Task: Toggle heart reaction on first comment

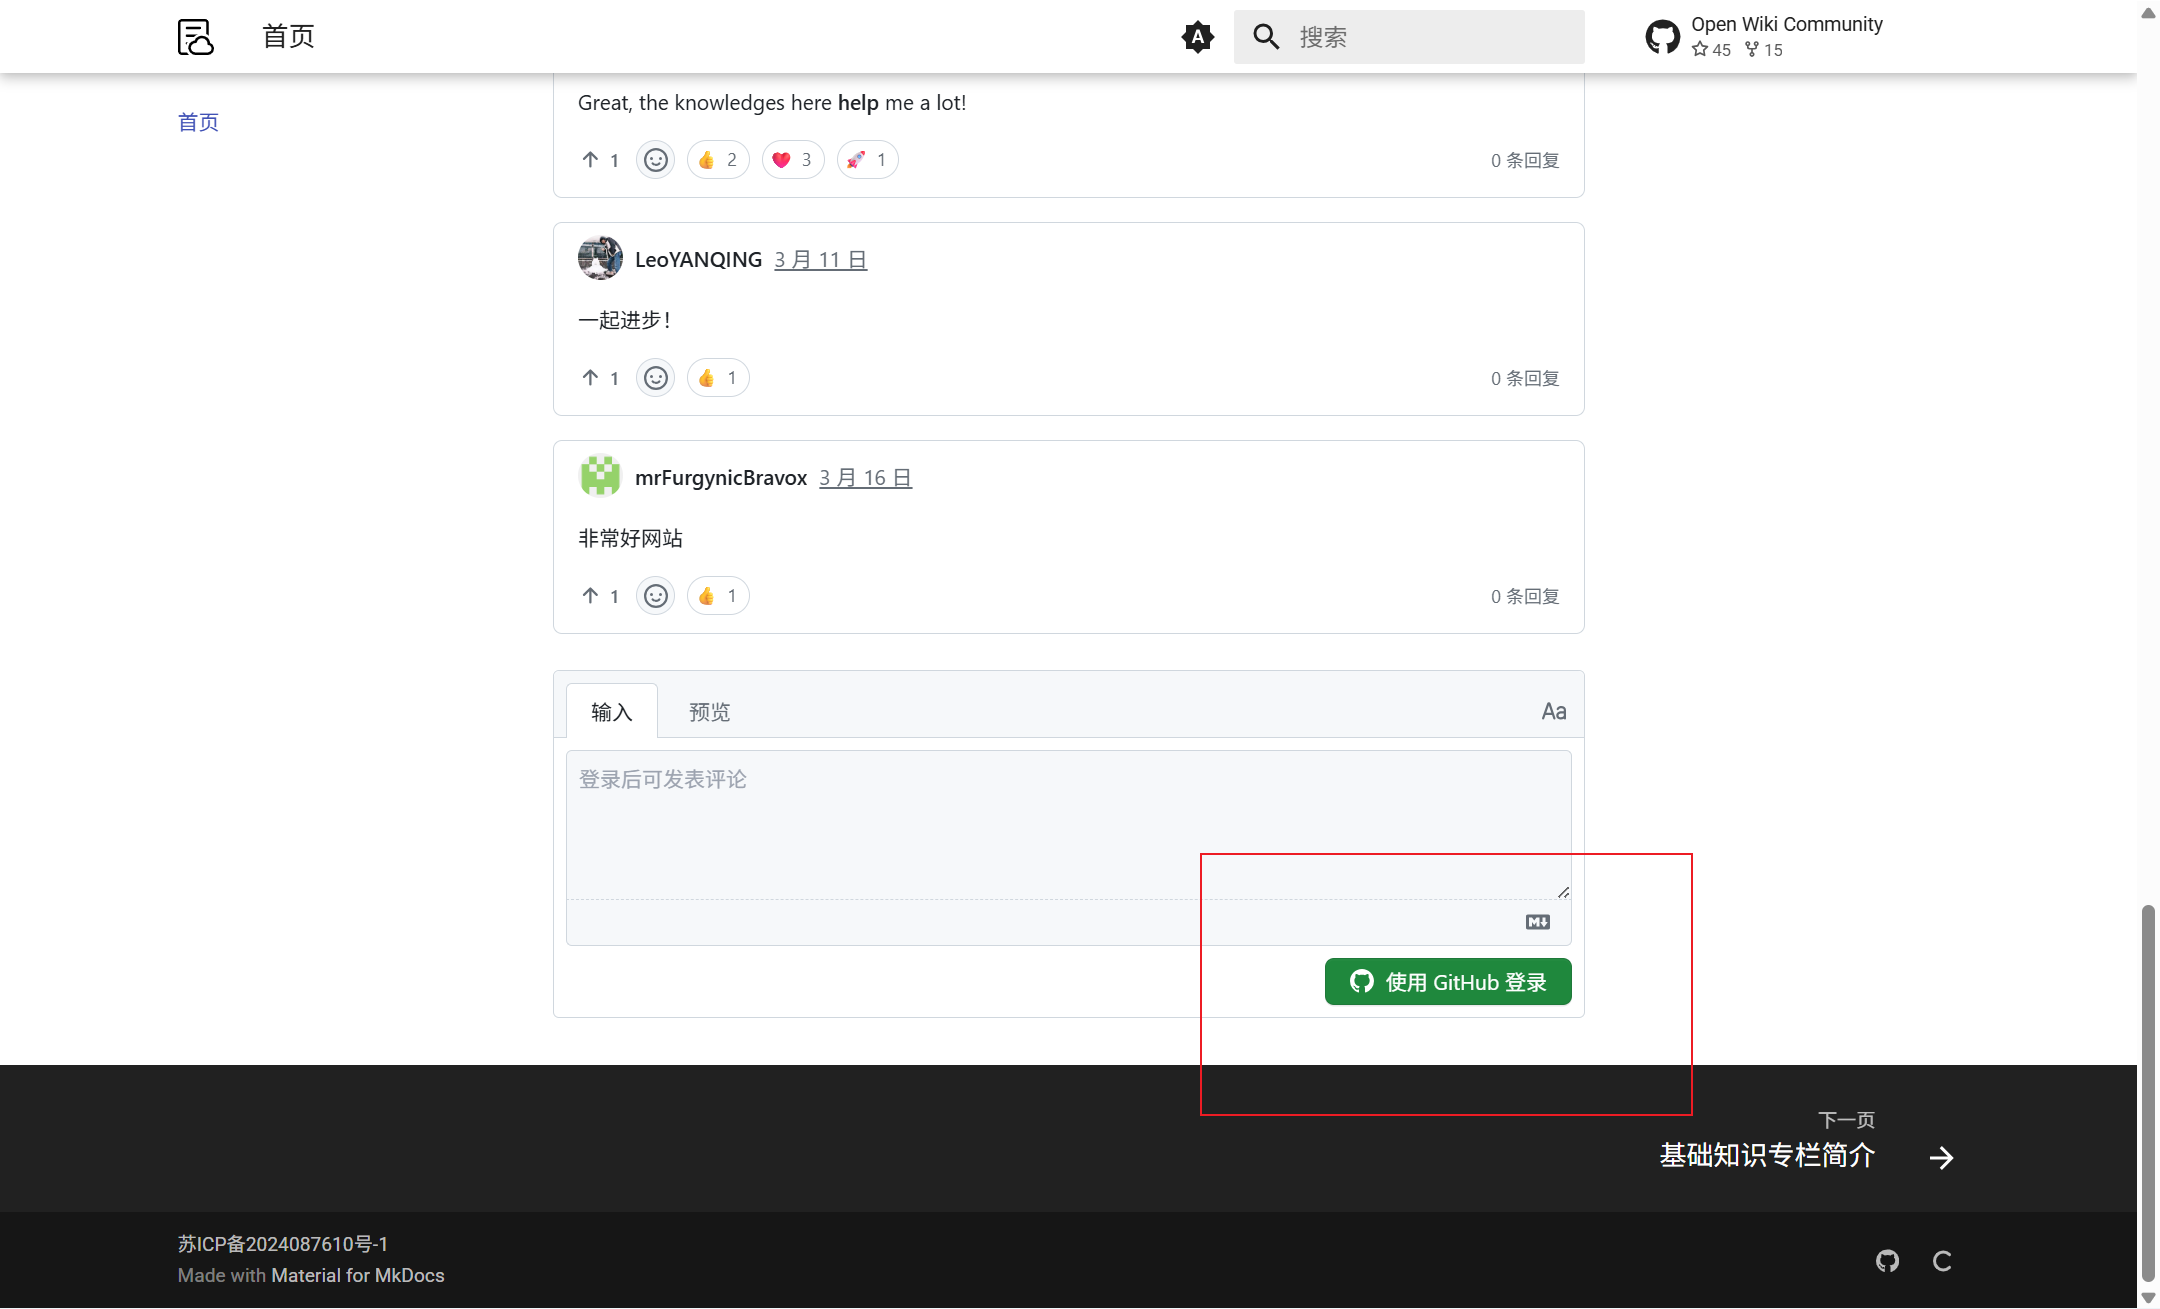Action: pyautogui.click(x=793, y=160)
